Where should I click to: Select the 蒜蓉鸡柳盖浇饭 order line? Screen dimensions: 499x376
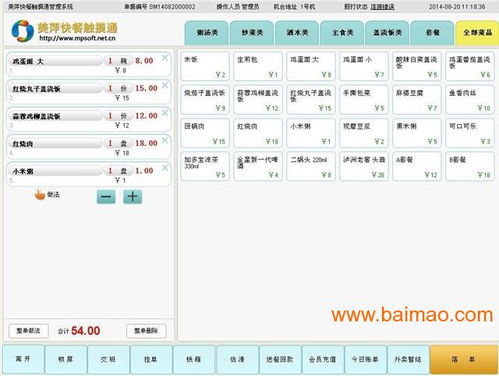tap(89, 119)
